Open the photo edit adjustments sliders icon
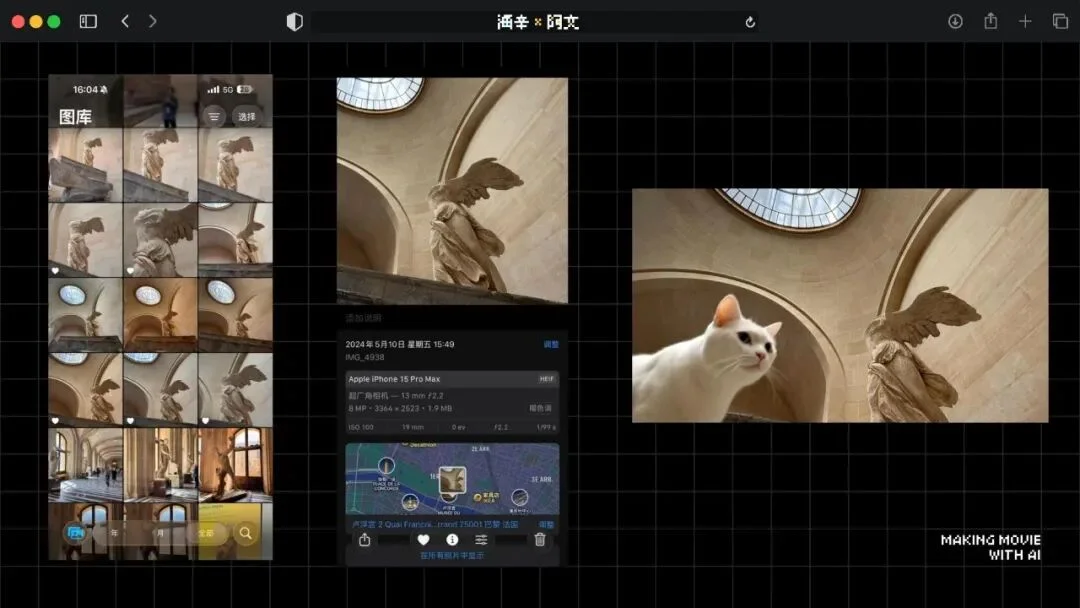Screen dimensions: 1080x608 click(x=481, y=540)
